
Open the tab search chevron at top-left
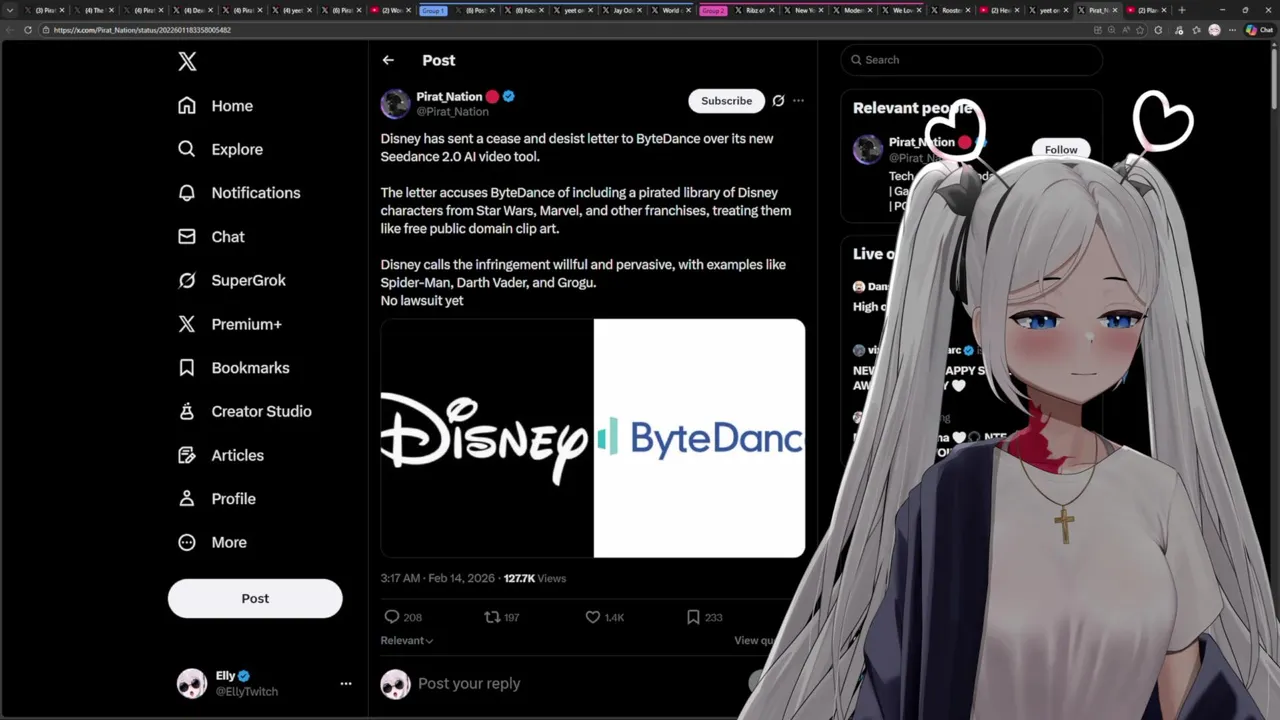[x=9, y=10]
